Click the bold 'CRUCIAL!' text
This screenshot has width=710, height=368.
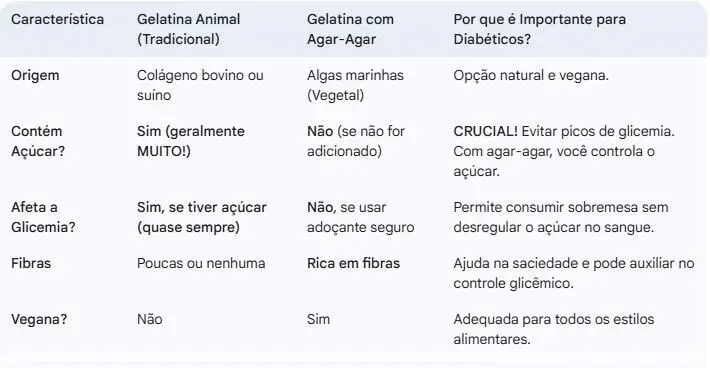pos(485,131)
